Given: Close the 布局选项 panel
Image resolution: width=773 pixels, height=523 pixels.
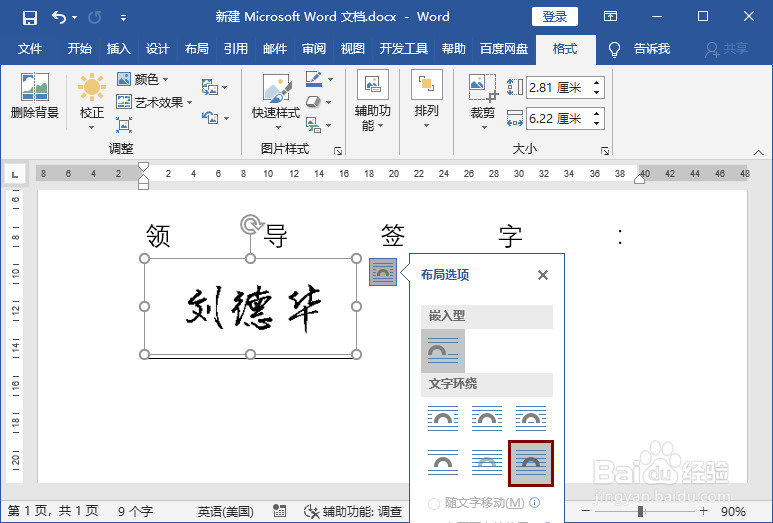Looking at the screenshot, I should (x=543, y=275).
